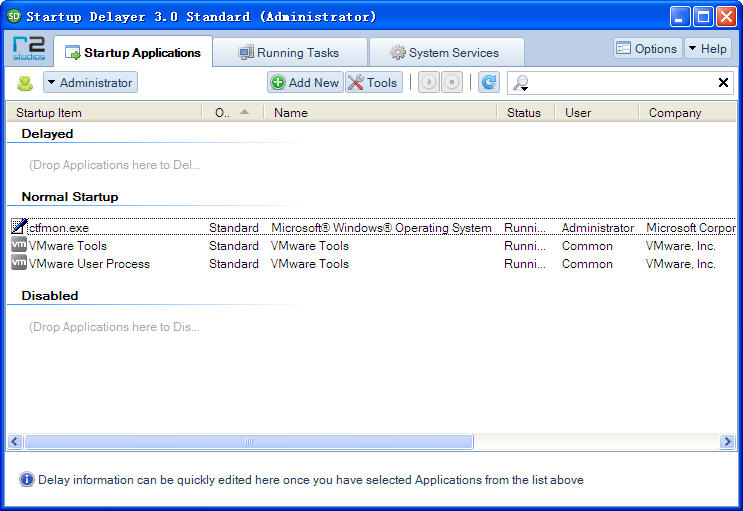Click the green user icon
This screenshot has width=743, height=511.
click(x=25, y=83)
